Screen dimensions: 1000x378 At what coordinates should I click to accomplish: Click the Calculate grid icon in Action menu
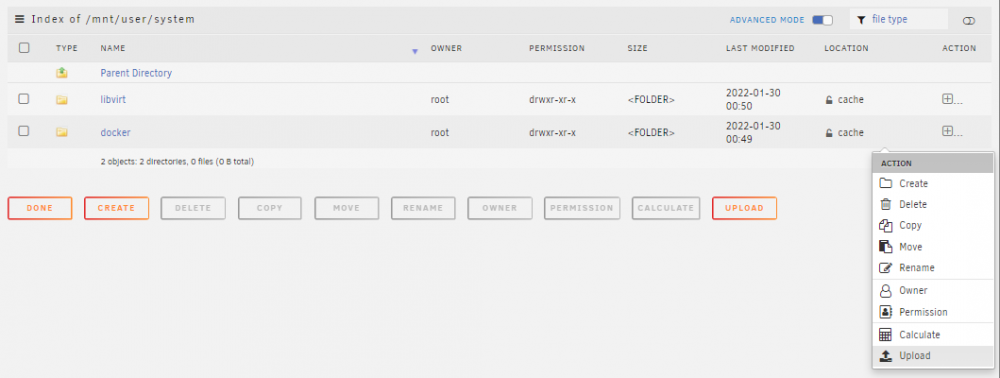pyautogui.click(x=885, y=335)
